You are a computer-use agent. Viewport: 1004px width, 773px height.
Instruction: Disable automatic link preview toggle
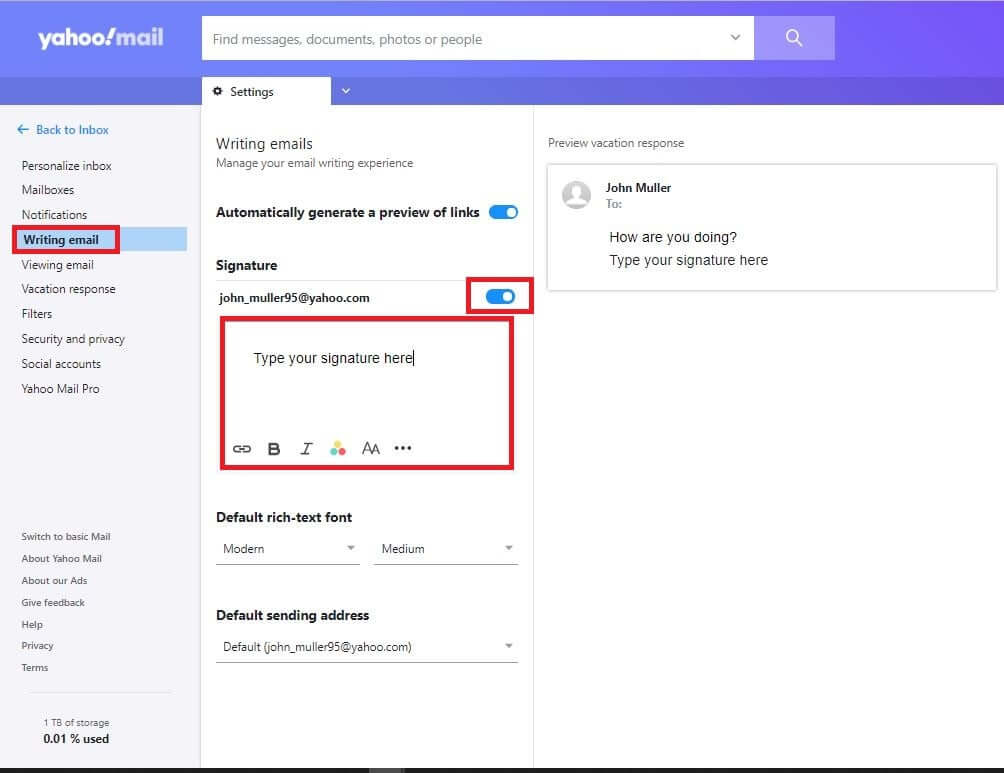pyautogui.click(x=503, y=212)
